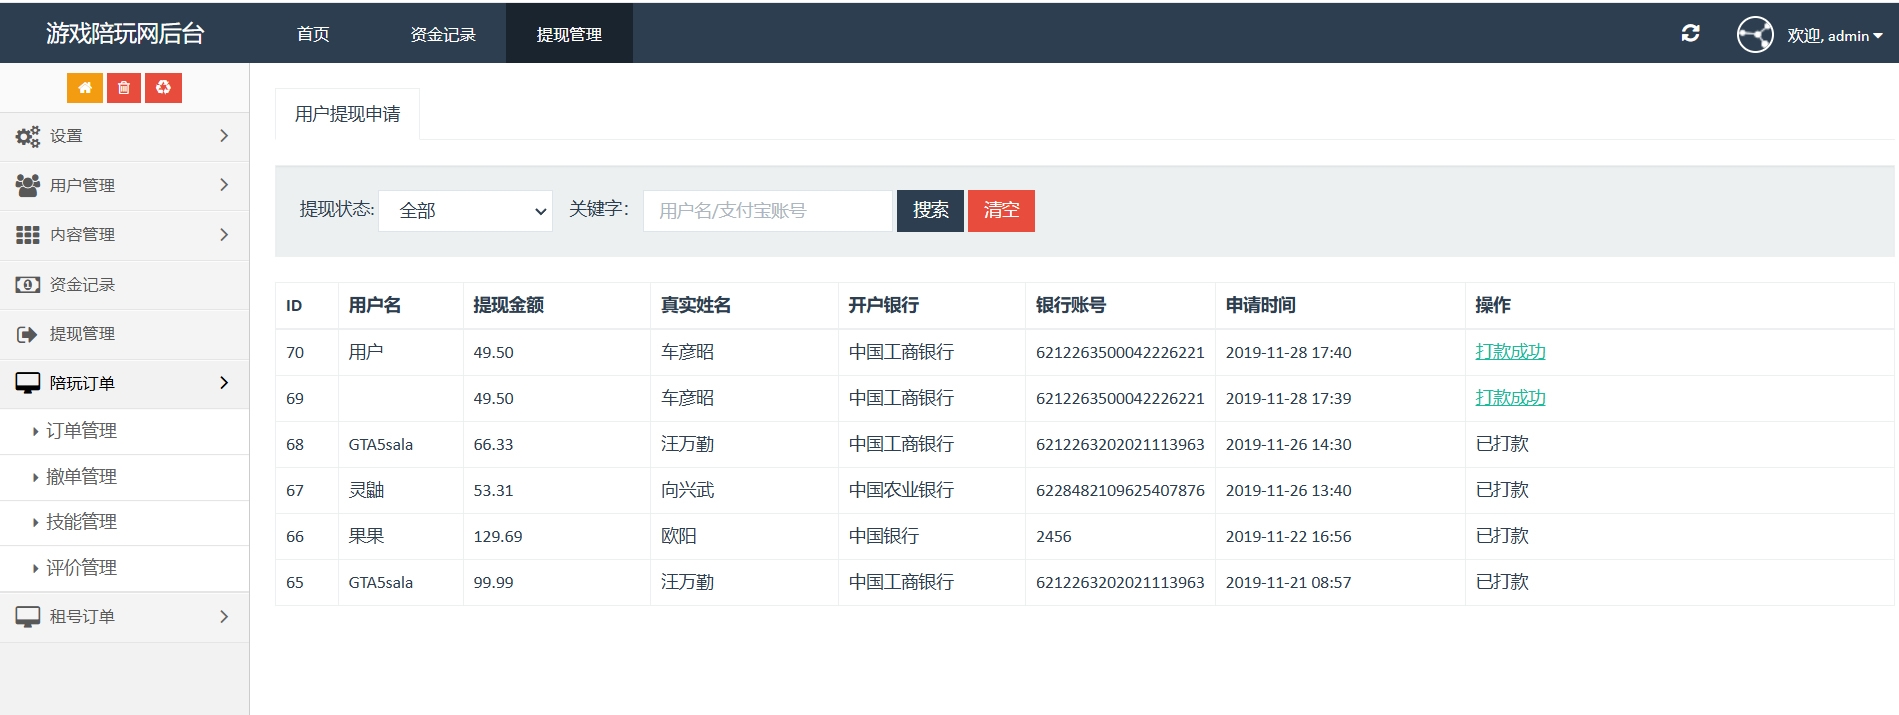1899x715 pixels.
Task: Collapse the 陪玩订单 sidebar section
Action: (x=124, y=383)
